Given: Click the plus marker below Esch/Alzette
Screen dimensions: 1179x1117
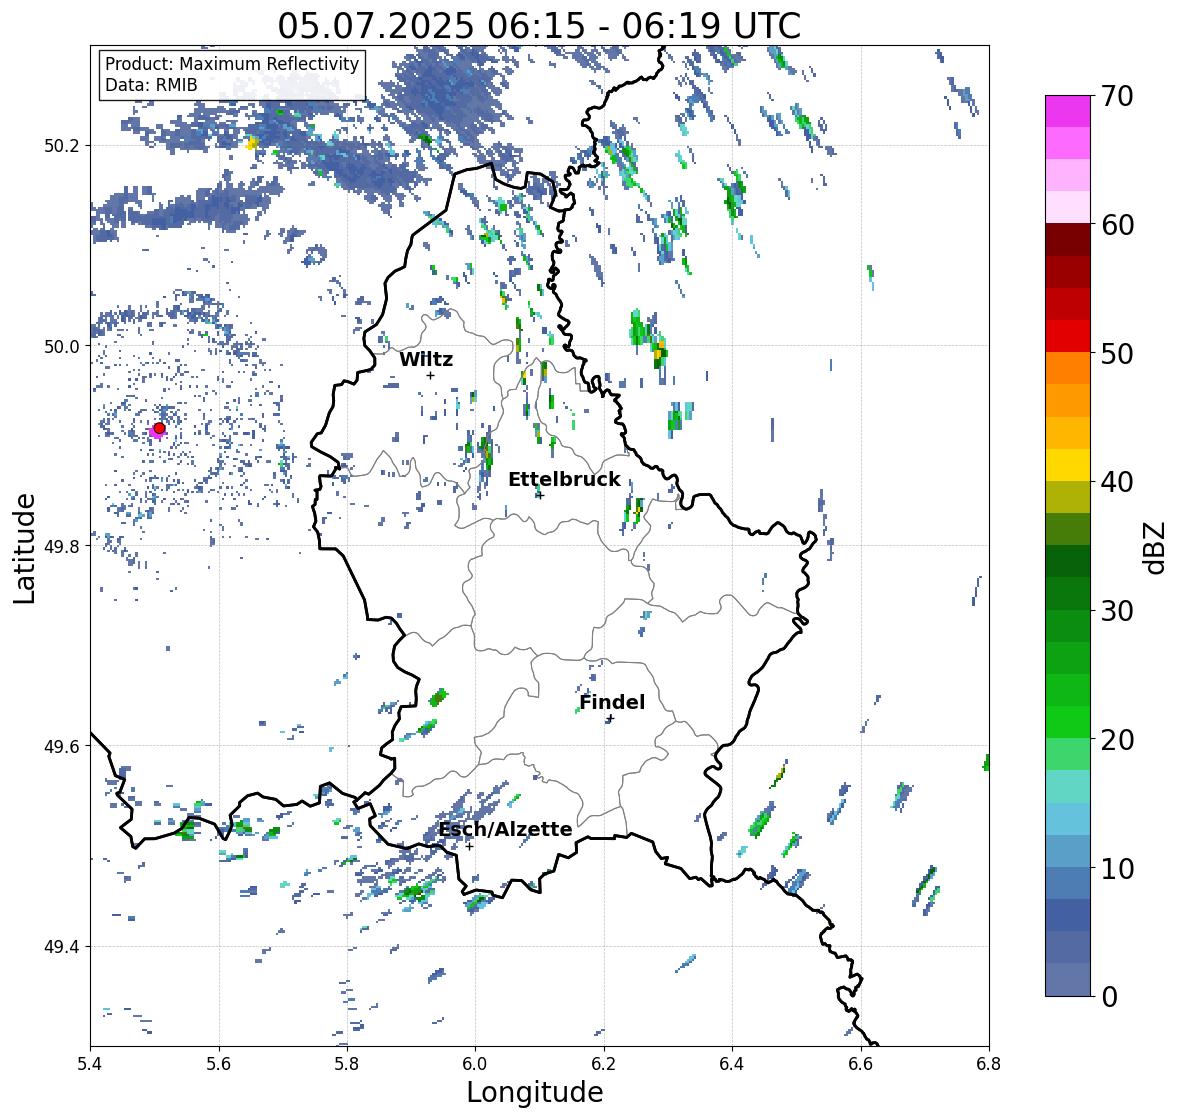Looking at the screenshot, I should point(469,846).
